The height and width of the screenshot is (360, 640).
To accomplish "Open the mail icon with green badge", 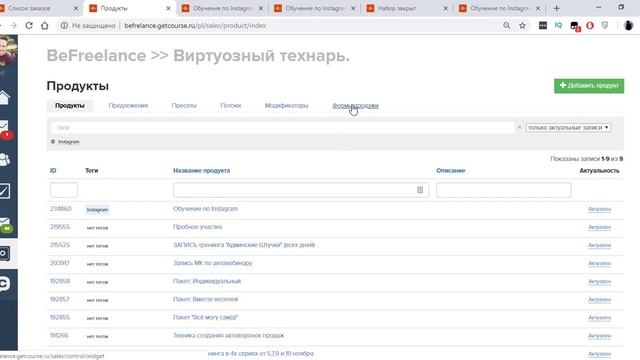I will 6,224.
